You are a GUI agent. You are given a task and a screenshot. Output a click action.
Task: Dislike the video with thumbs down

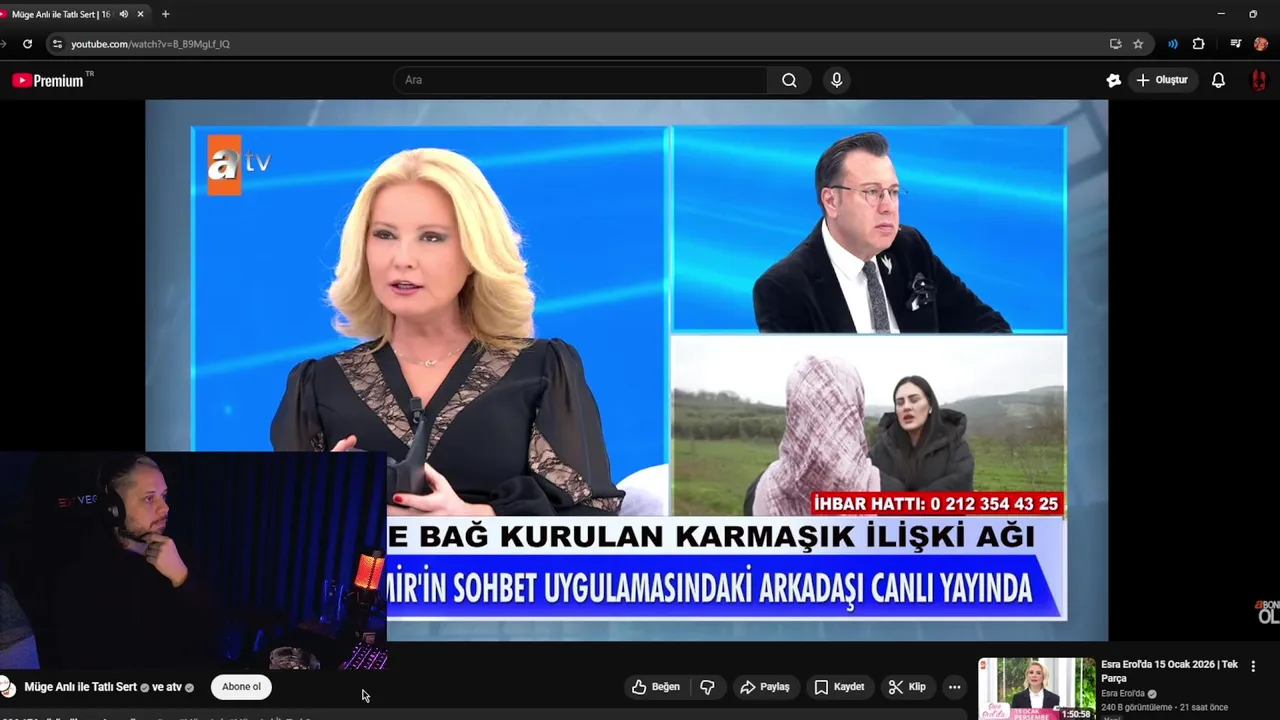click(707, 687)
